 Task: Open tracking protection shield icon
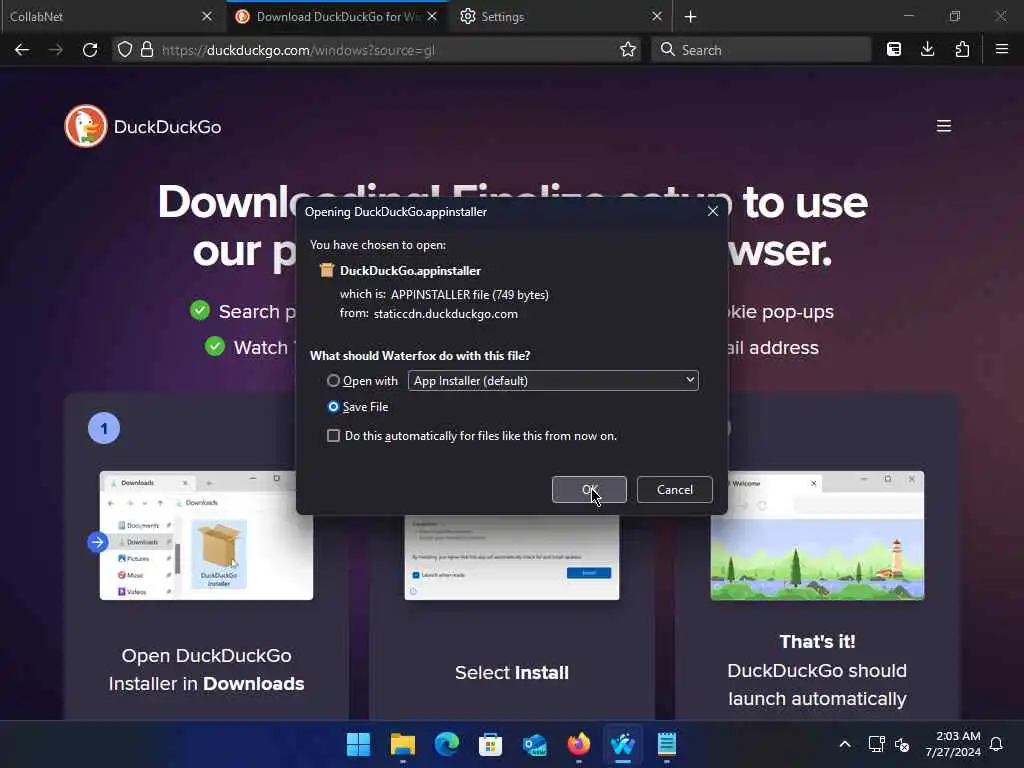click(125, 50)
